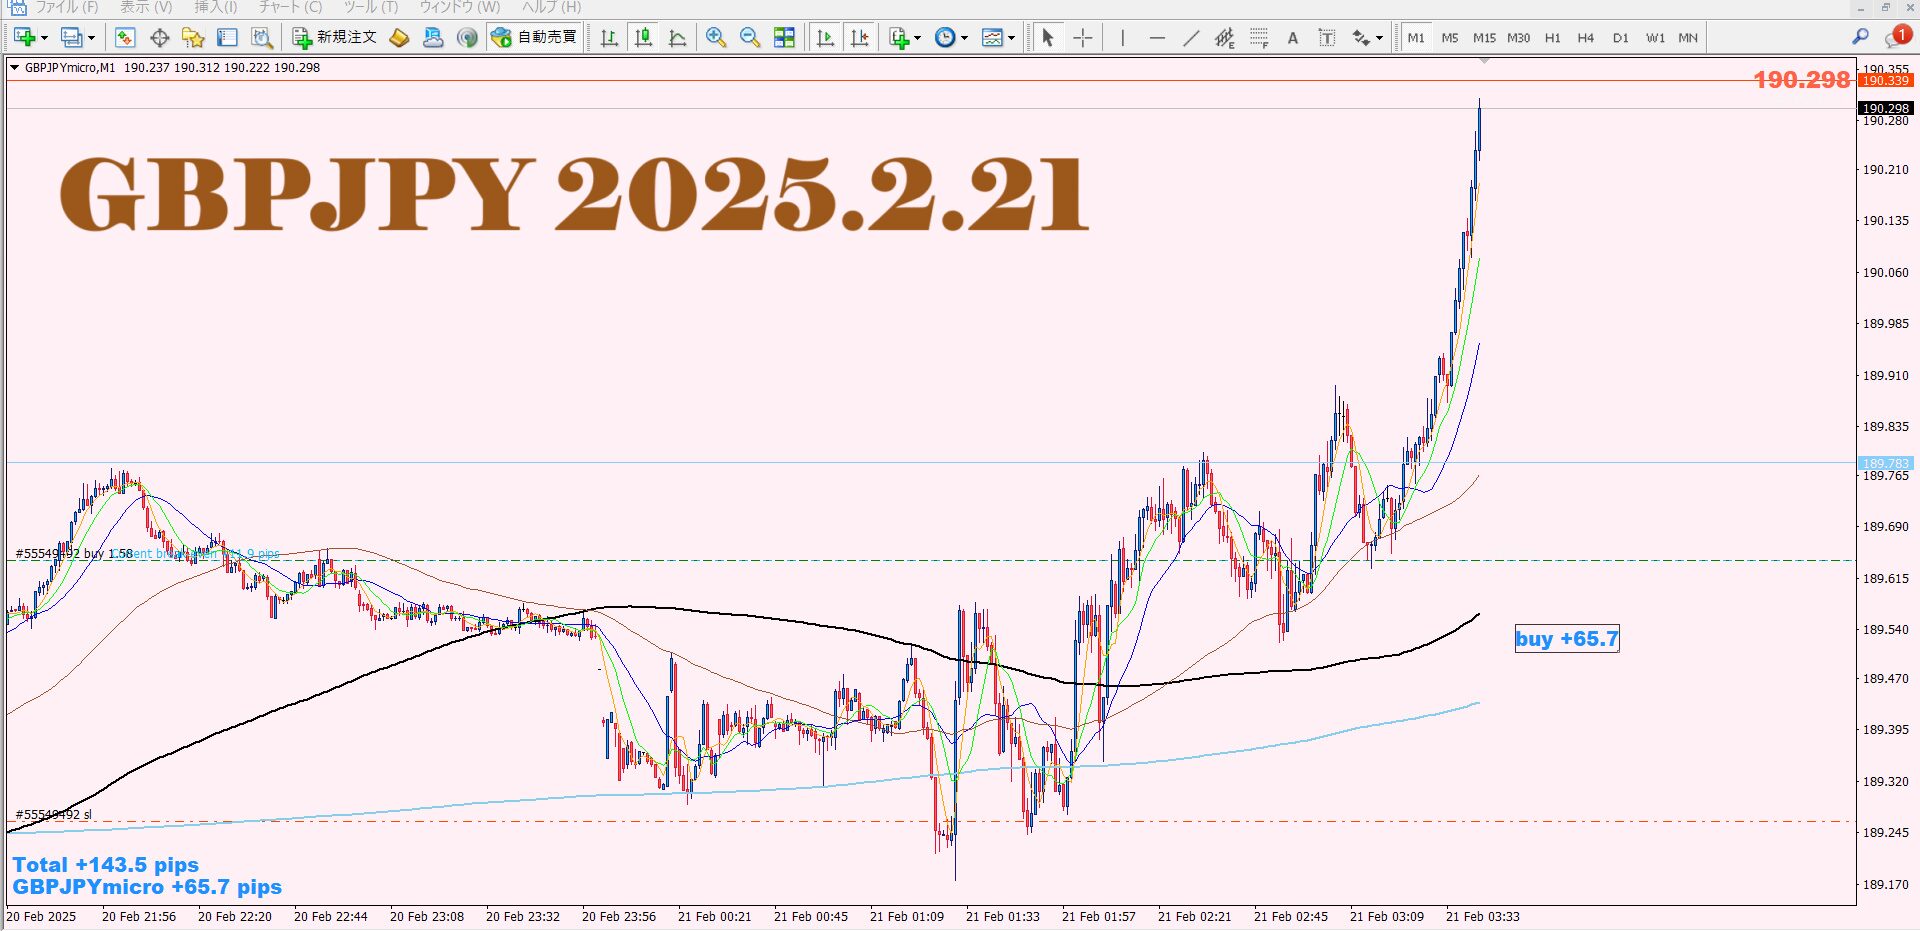Select the crosshair tool
Viewport: 1920px width, 931px height.
point(1083,38)
